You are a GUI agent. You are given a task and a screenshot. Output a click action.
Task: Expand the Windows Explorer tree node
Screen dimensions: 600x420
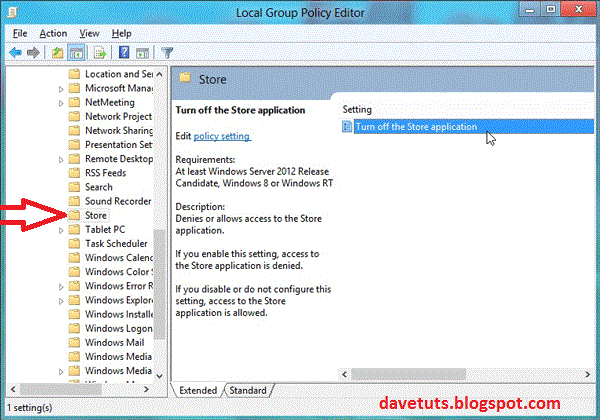[x=61, y=300]
